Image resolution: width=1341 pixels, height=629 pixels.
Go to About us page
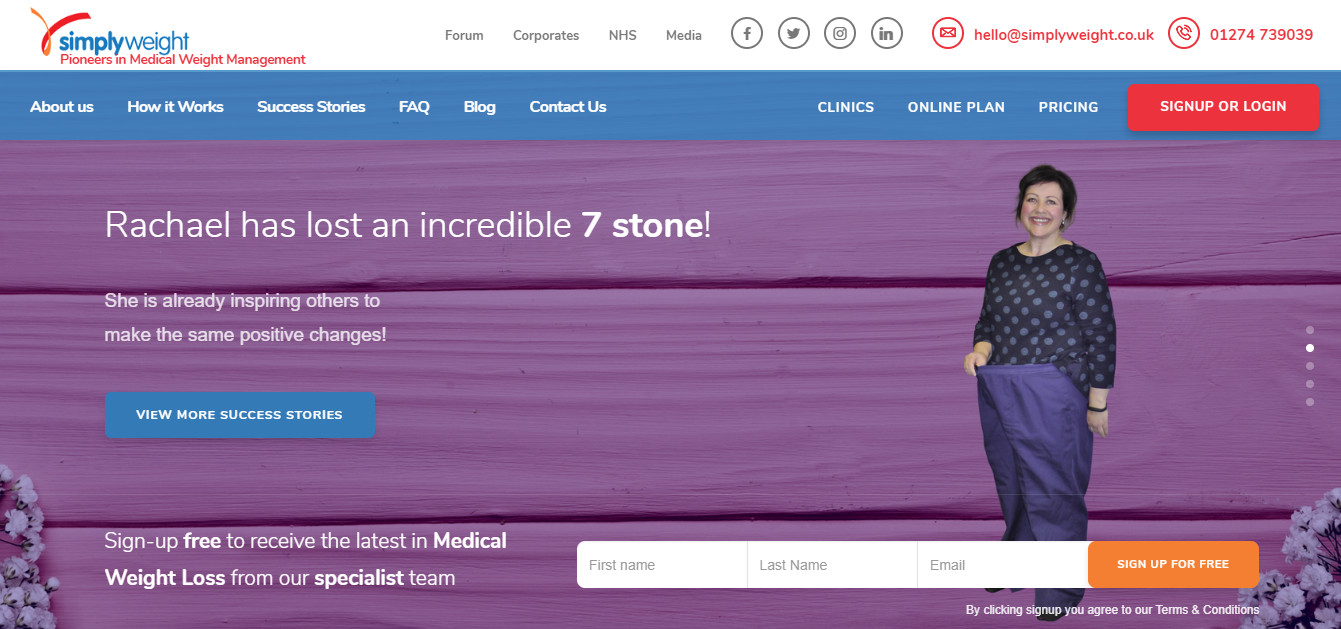62,107
